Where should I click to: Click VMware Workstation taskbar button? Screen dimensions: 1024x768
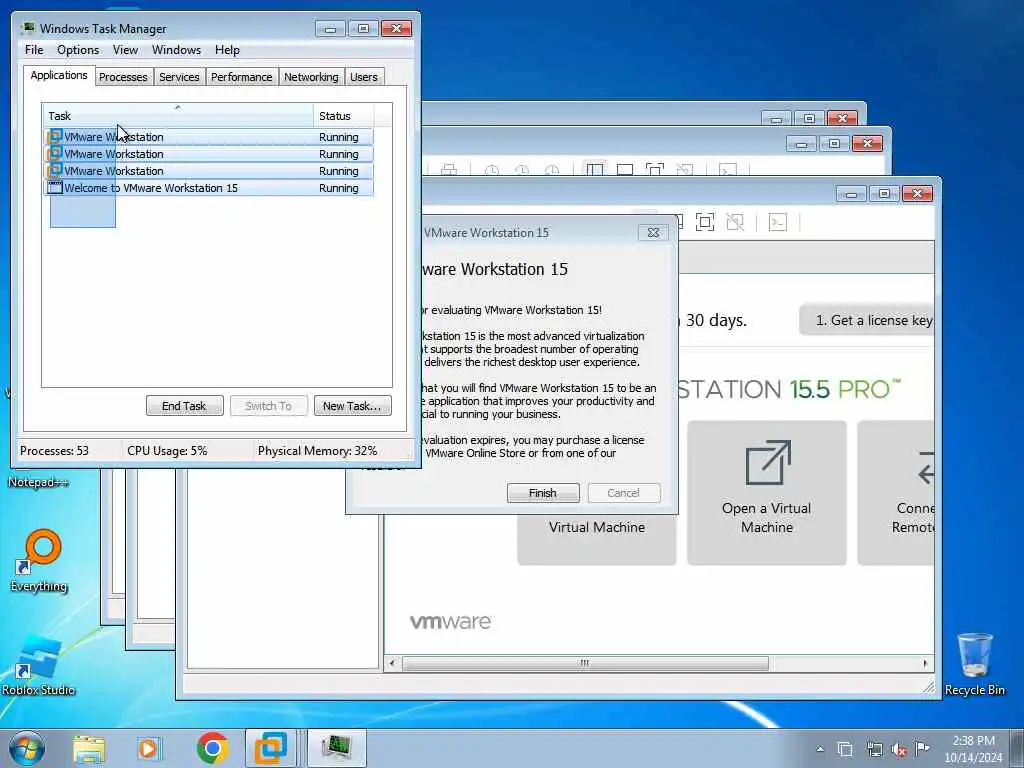pyautogui.click(x=270, y=748)
